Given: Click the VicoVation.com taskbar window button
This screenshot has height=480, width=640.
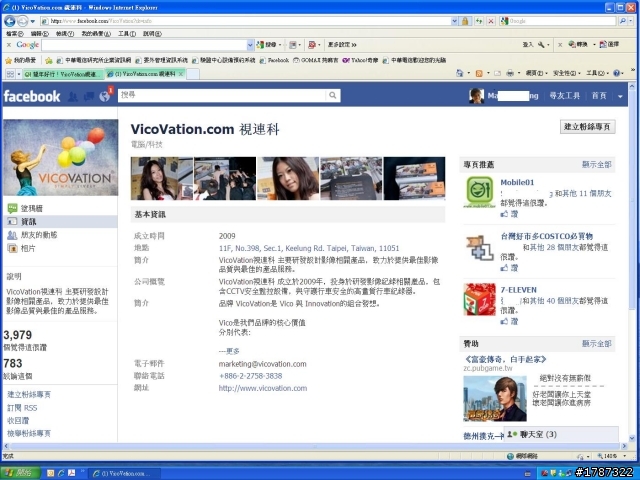Looking at the screenshot, I should (x=124, y=473).
